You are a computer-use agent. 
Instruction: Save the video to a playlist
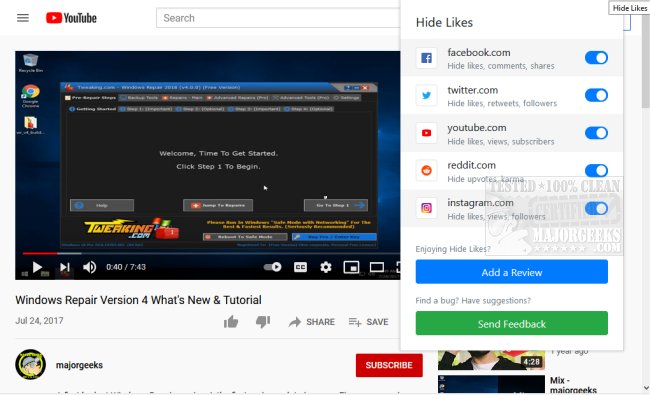click(x=369, y=322)
